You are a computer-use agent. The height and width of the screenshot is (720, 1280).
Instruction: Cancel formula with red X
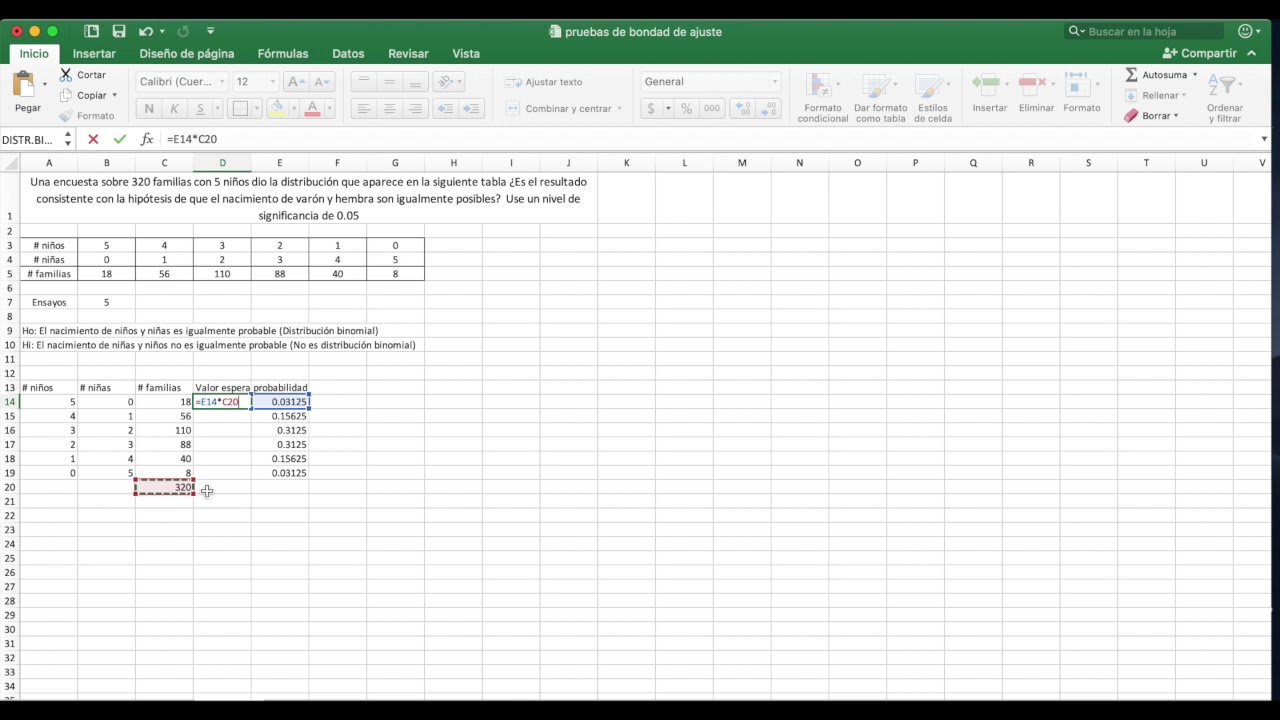pyautogui.click(x=93, y=139)
